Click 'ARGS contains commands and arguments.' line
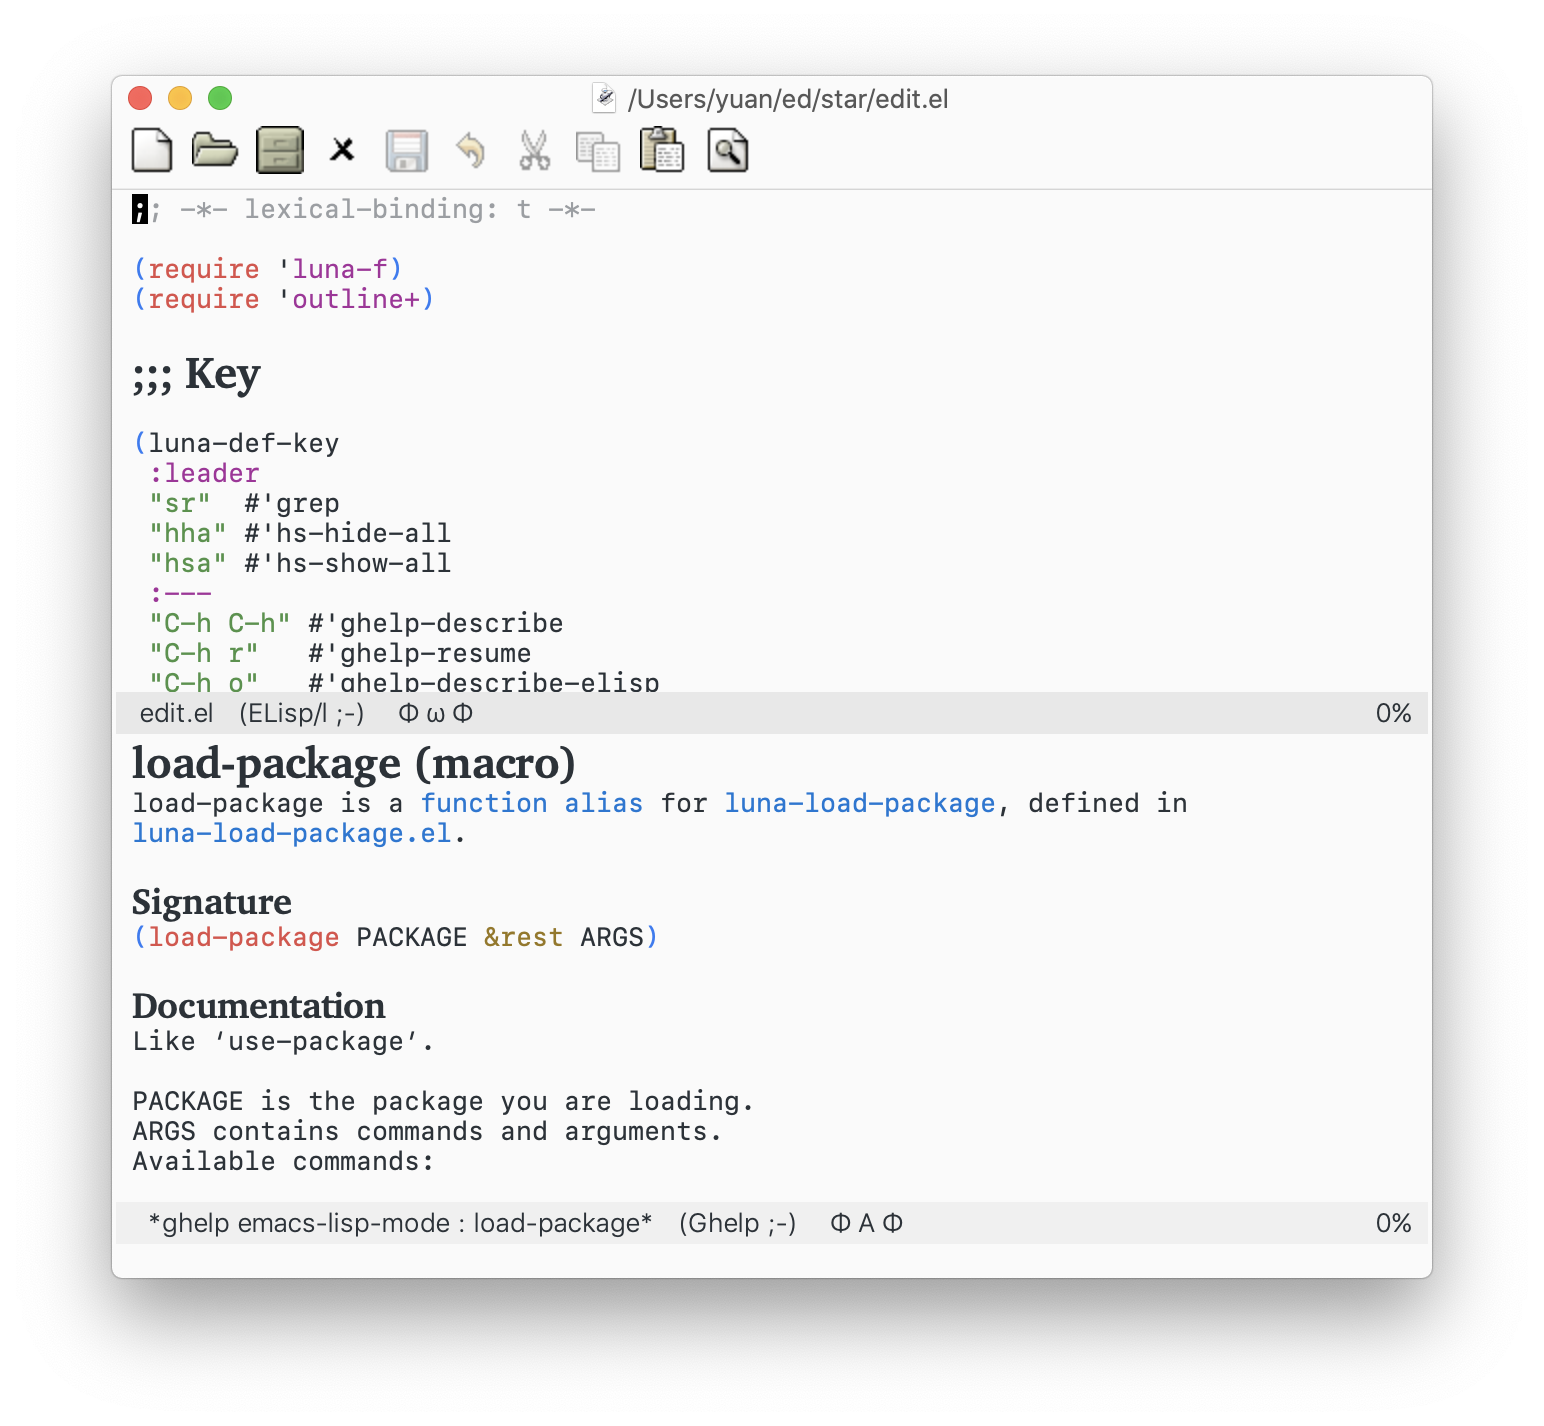Screen dimensions: 1544x1426 tap(427, 1131)
